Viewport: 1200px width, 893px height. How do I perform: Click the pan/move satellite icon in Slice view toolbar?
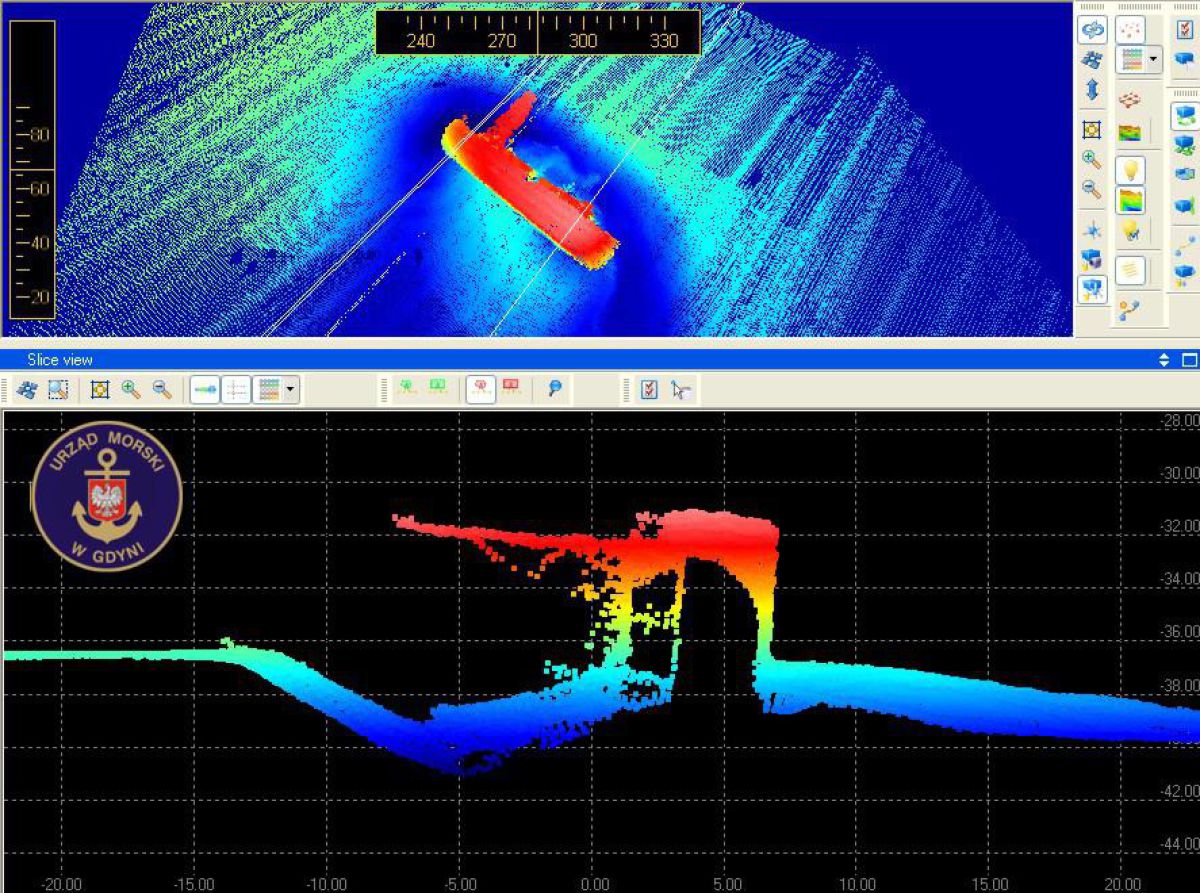27,390
